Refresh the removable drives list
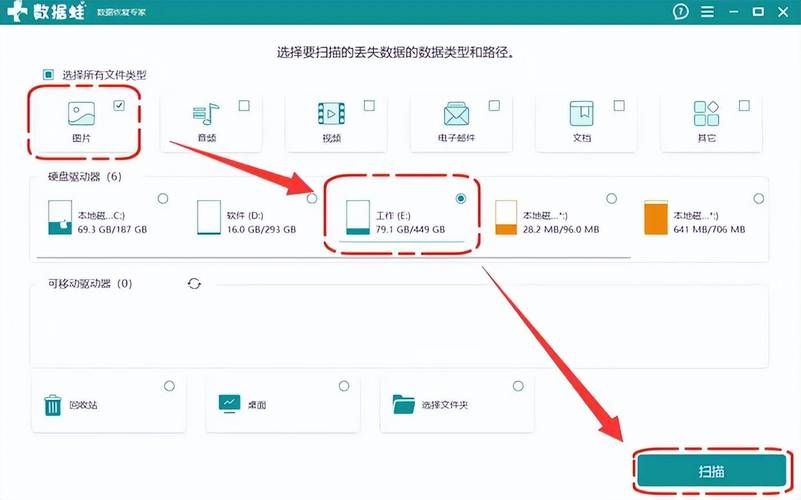The height and width of the screenshot is (500, 801). [x=194, y=284]
